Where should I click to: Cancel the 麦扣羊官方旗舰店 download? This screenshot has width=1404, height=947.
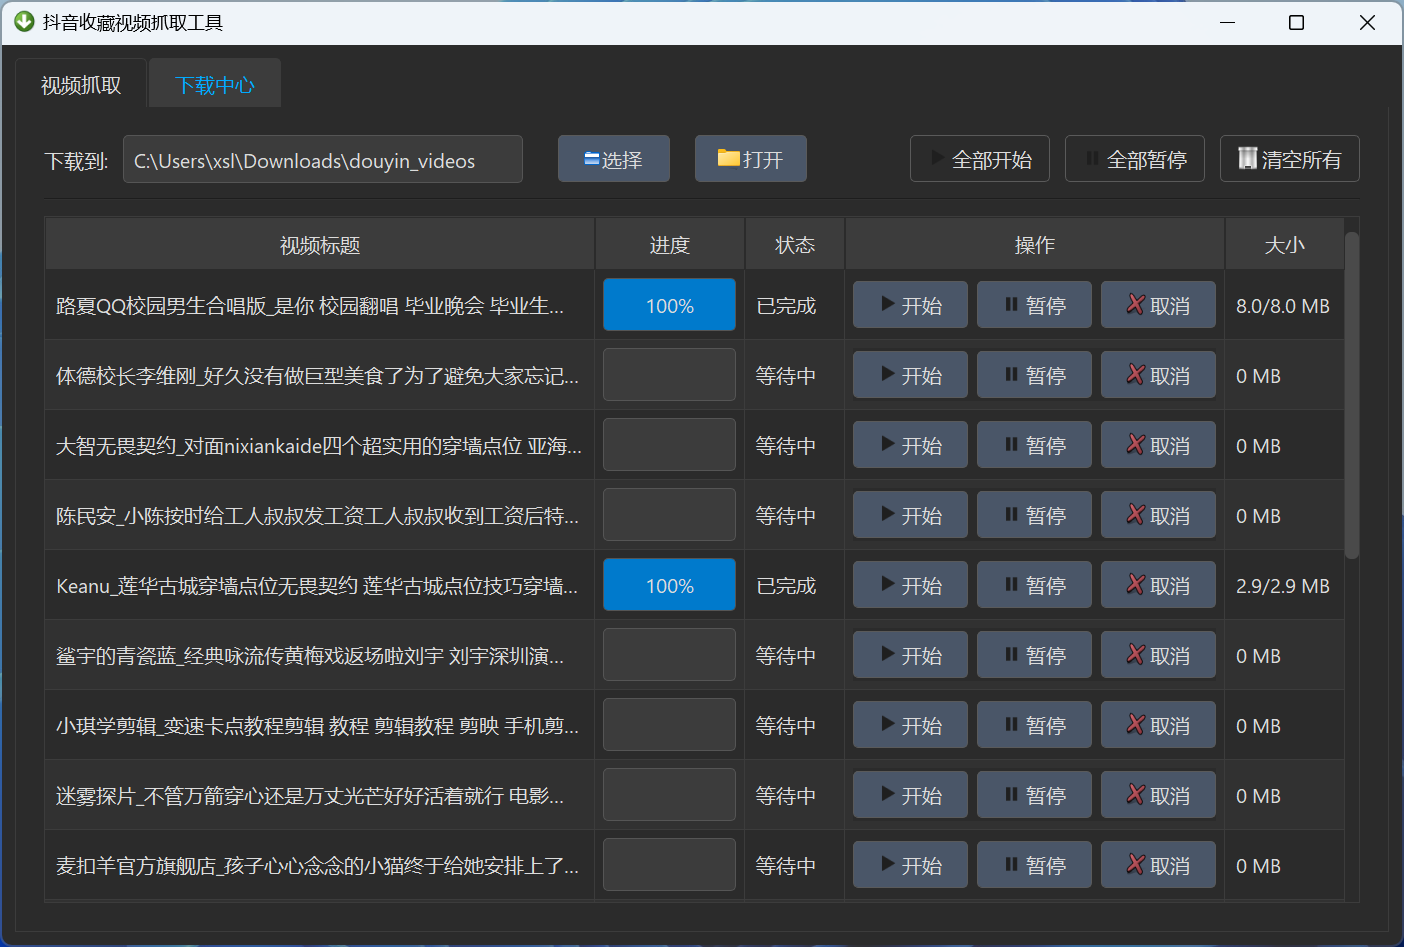1158,864
